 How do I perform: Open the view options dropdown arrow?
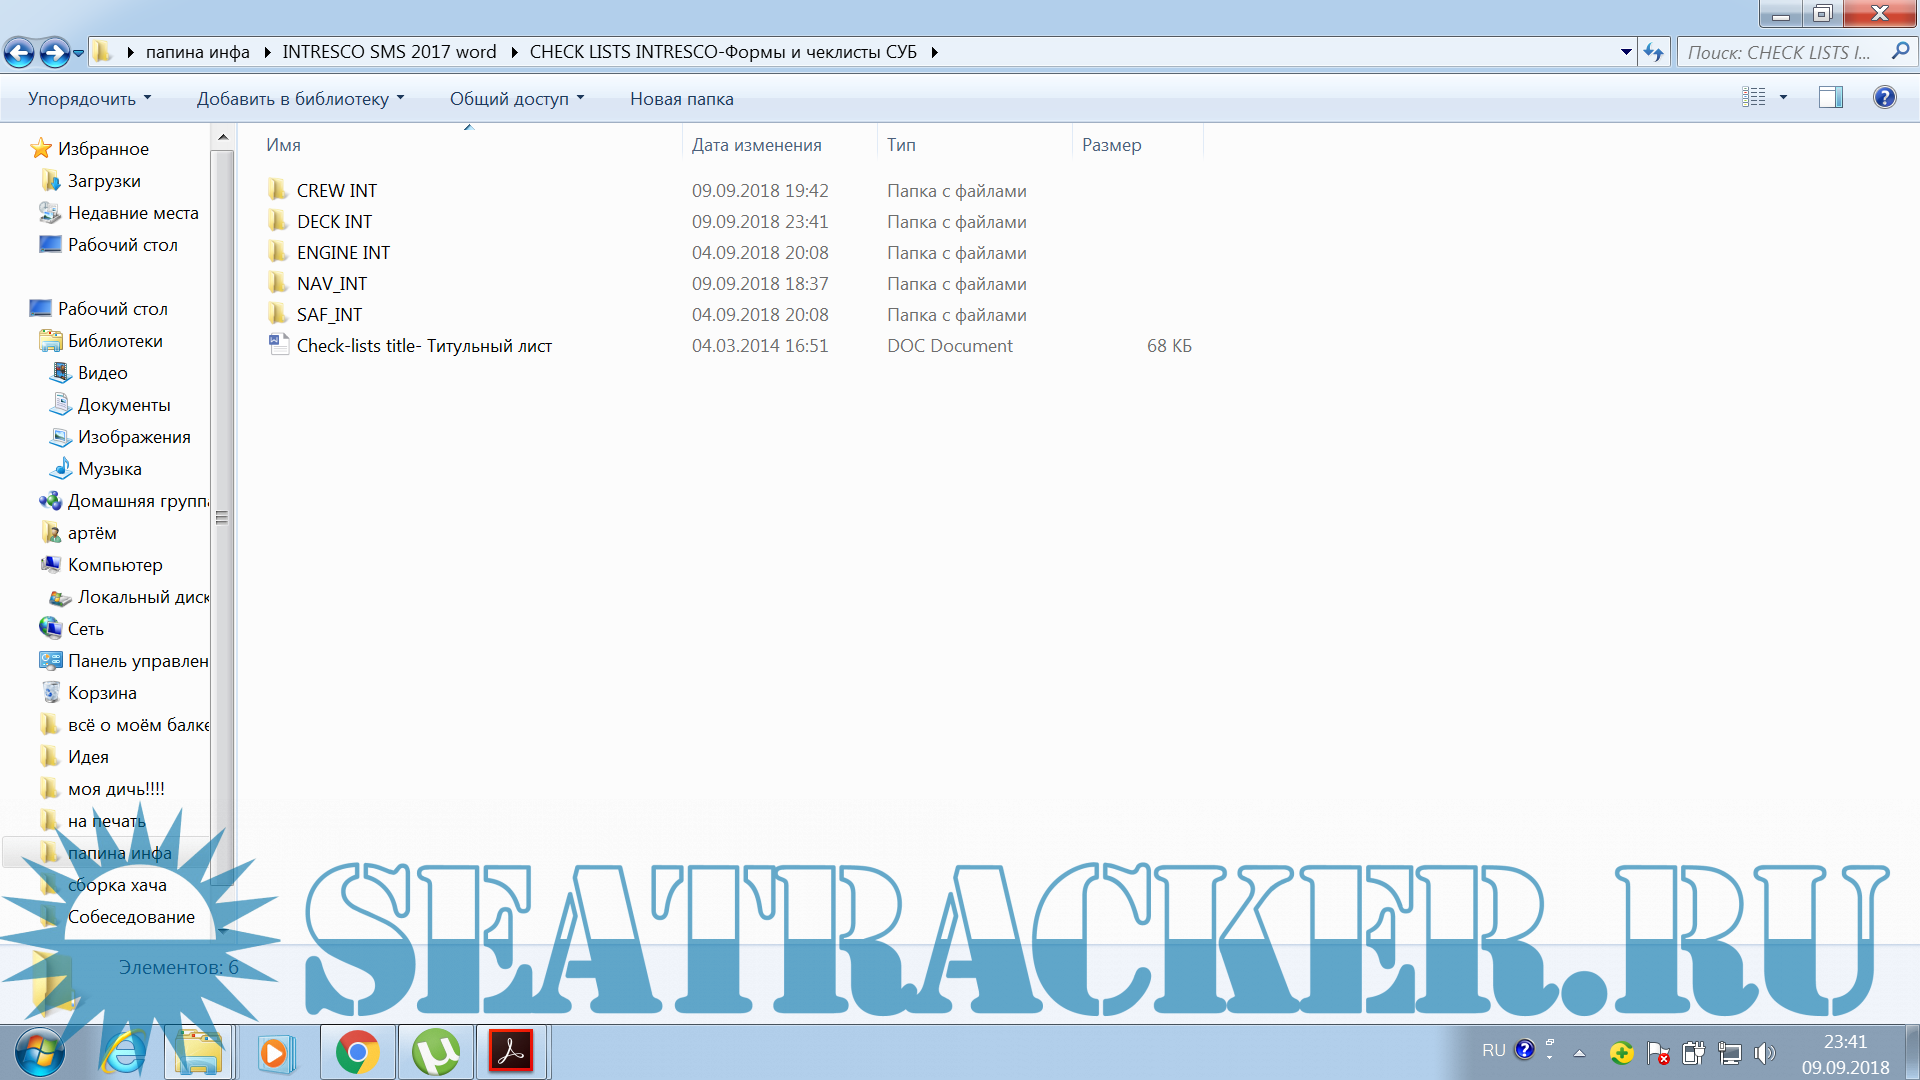pyautogui.click(x=1783, y=98)
